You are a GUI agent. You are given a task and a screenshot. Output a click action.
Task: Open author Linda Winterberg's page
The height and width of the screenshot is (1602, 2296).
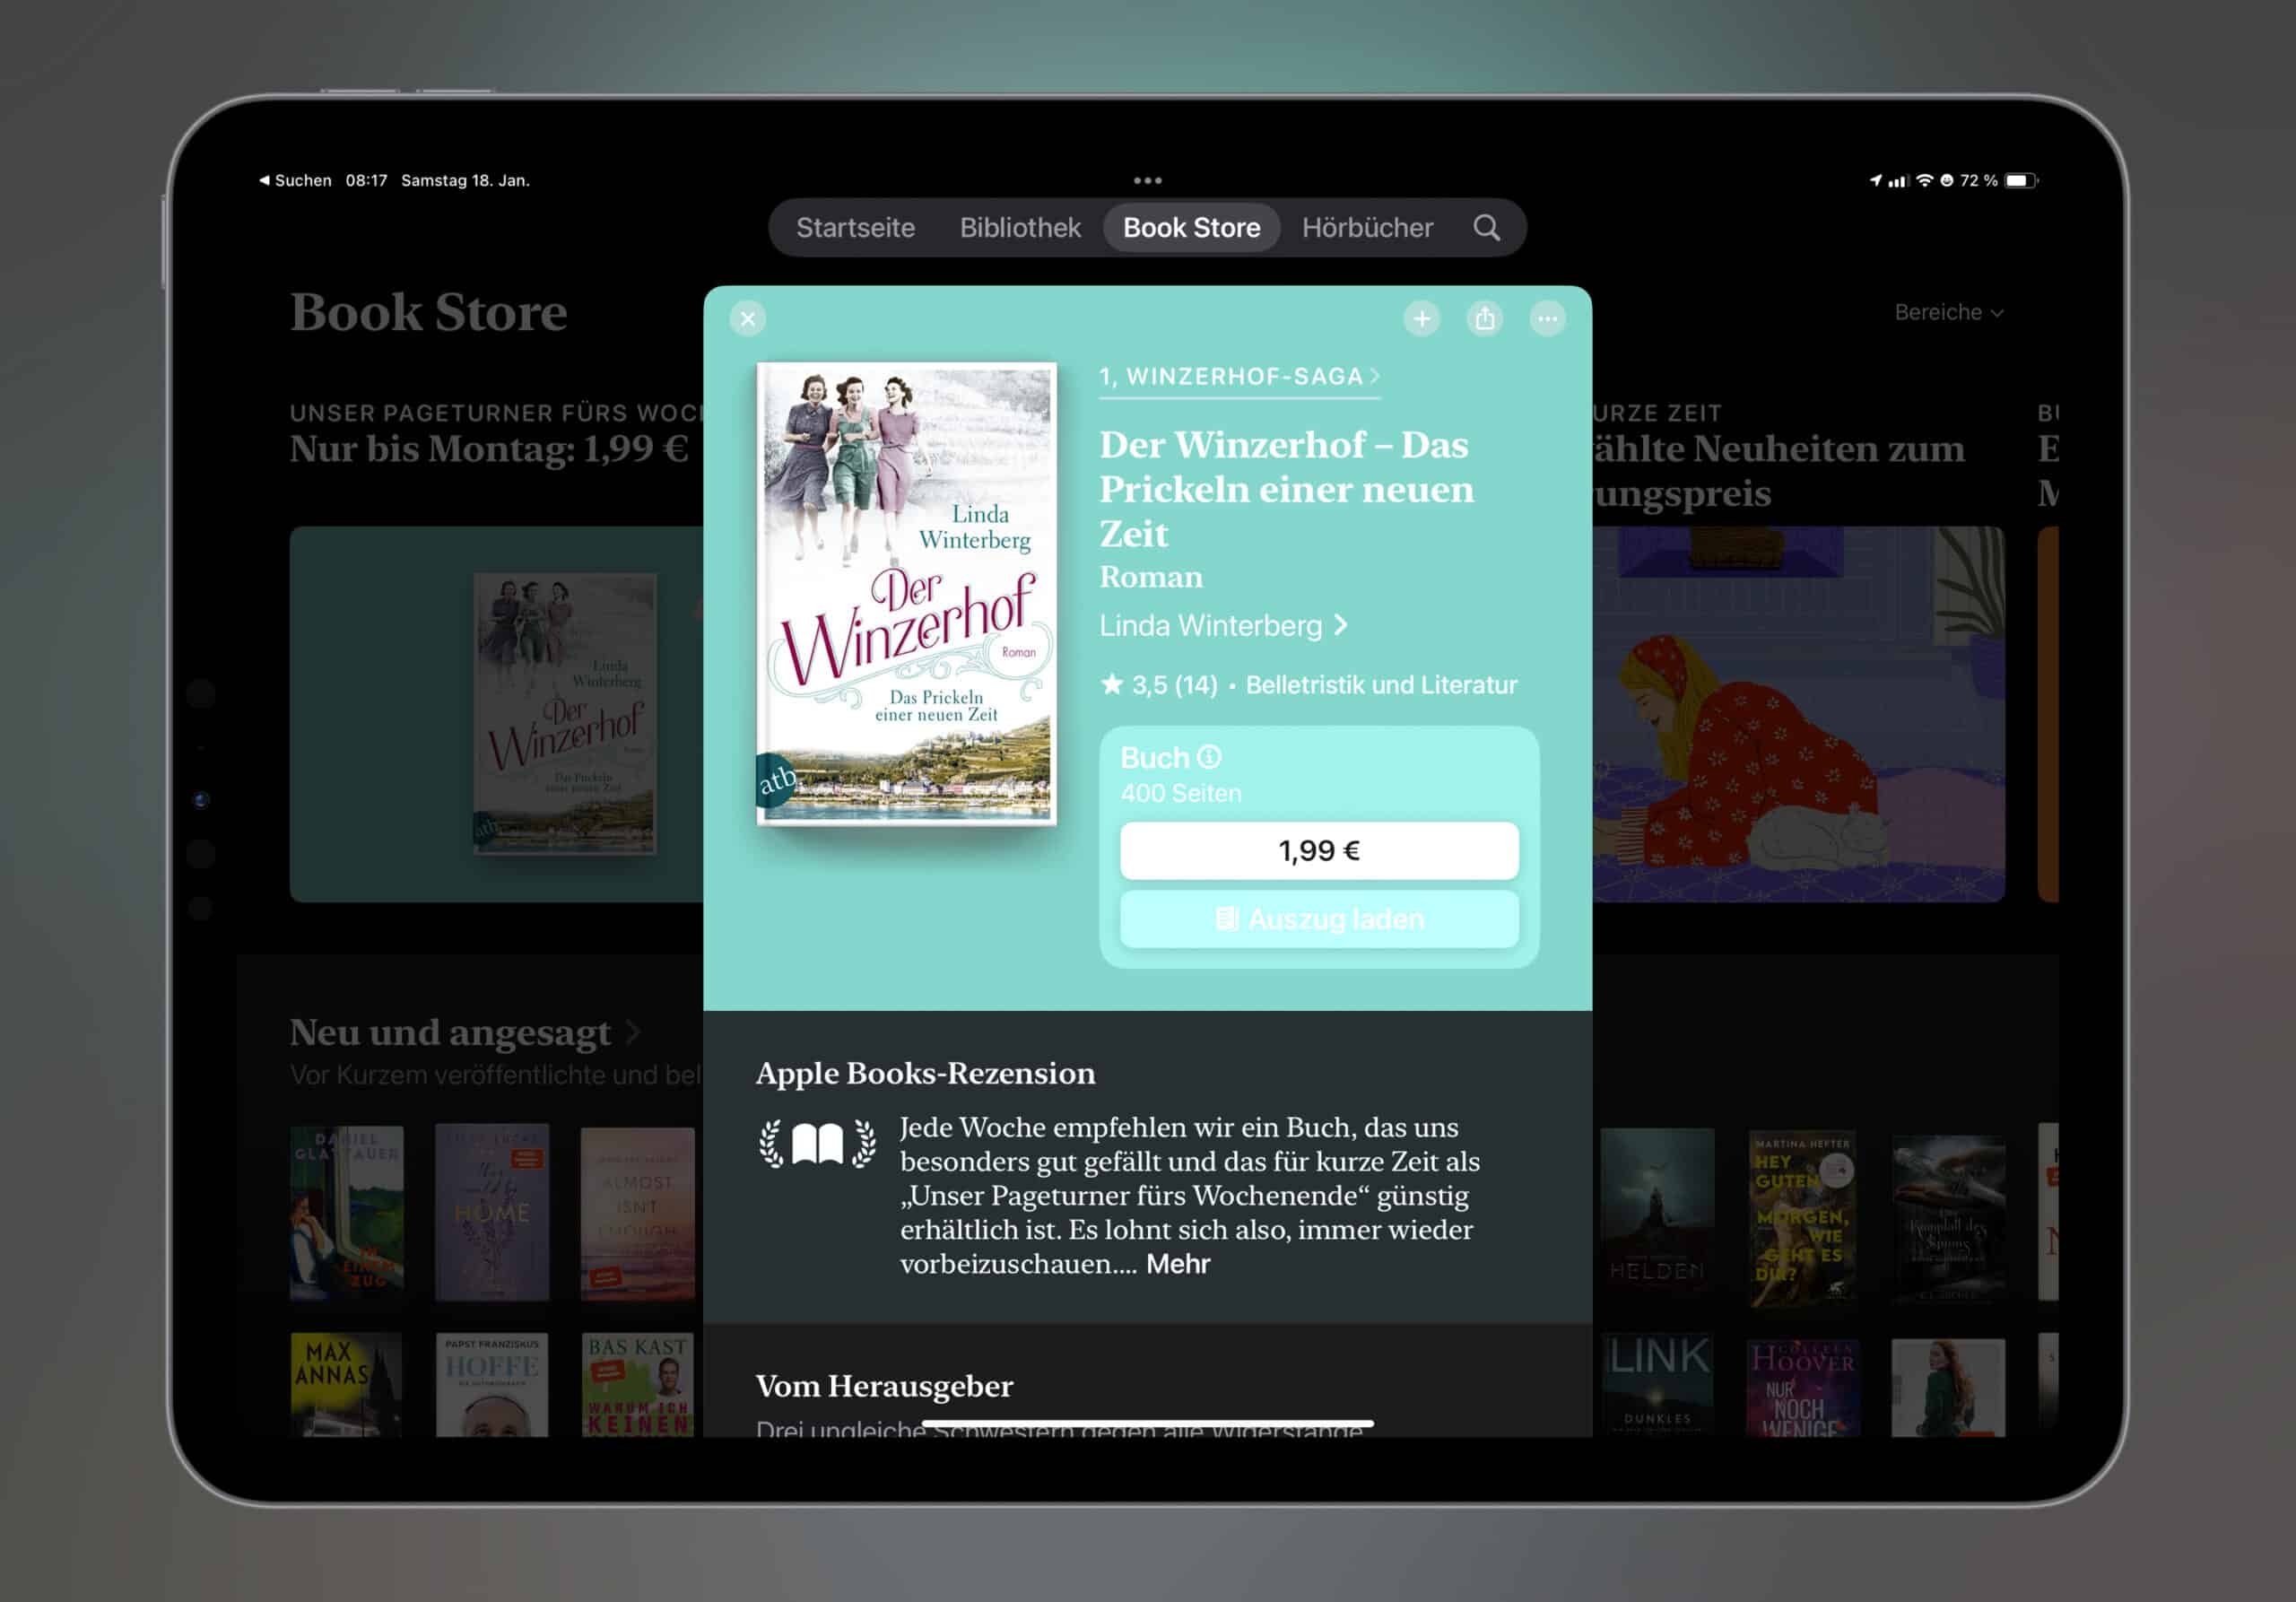(1223, 625)
